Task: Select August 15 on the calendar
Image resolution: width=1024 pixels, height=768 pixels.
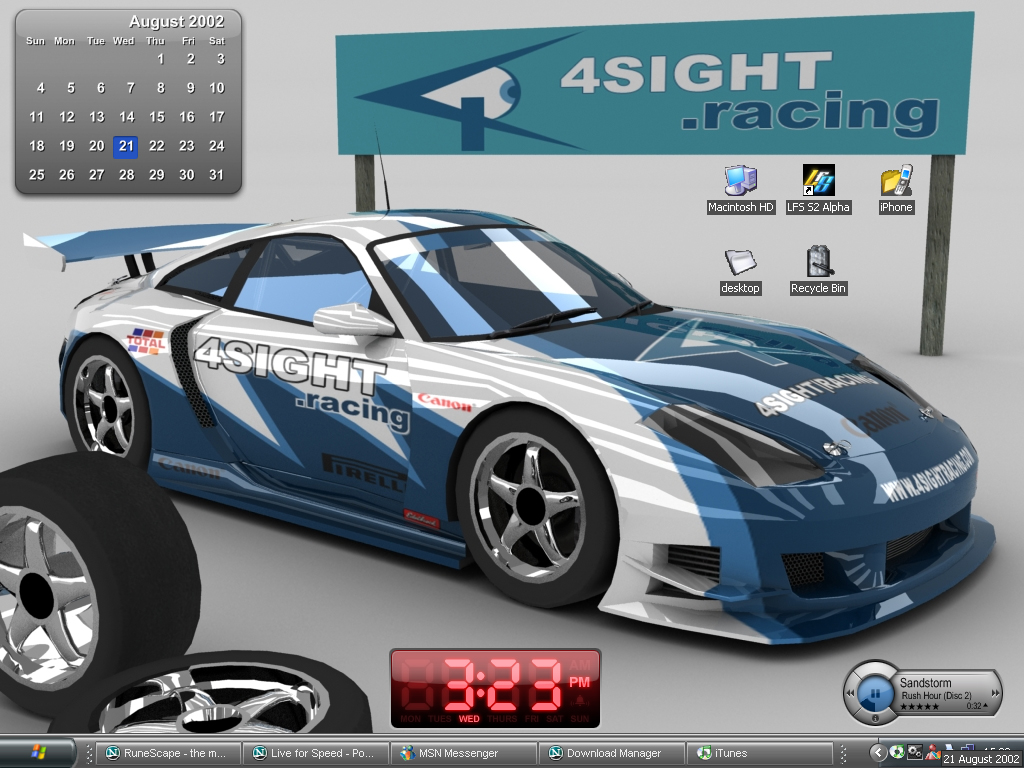Action: [x=157, y=117]
